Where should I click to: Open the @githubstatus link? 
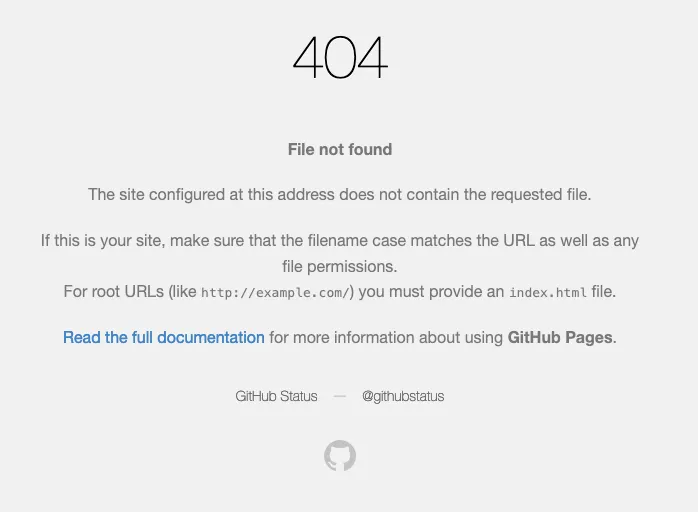(x=403, y=396)
